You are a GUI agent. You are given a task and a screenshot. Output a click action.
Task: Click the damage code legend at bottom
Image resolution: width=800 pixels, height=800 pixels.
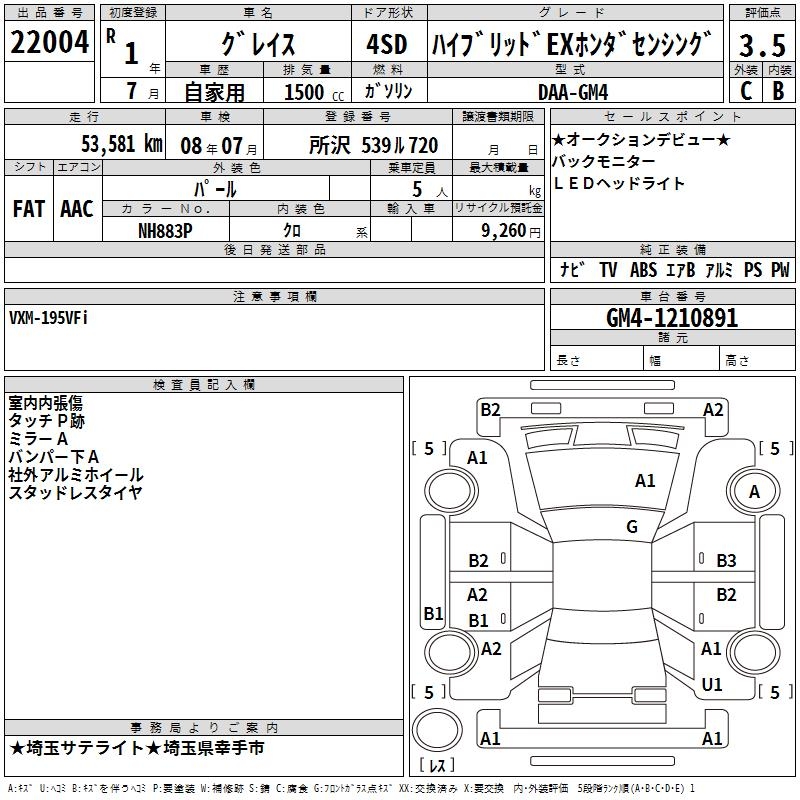click(351, 788)
